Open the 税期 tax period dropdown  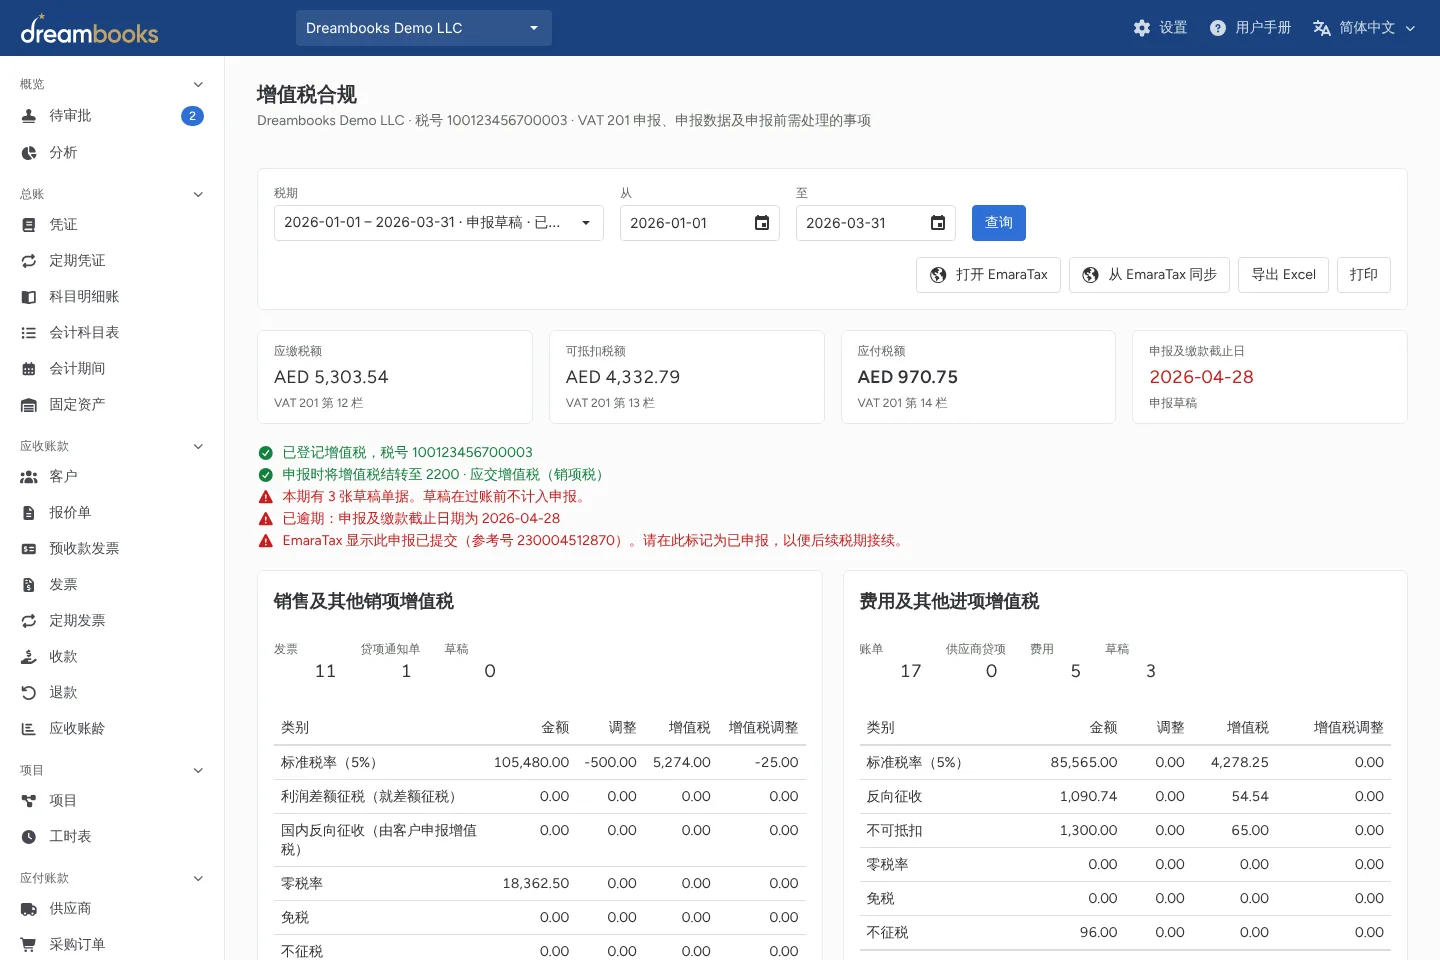439,223
